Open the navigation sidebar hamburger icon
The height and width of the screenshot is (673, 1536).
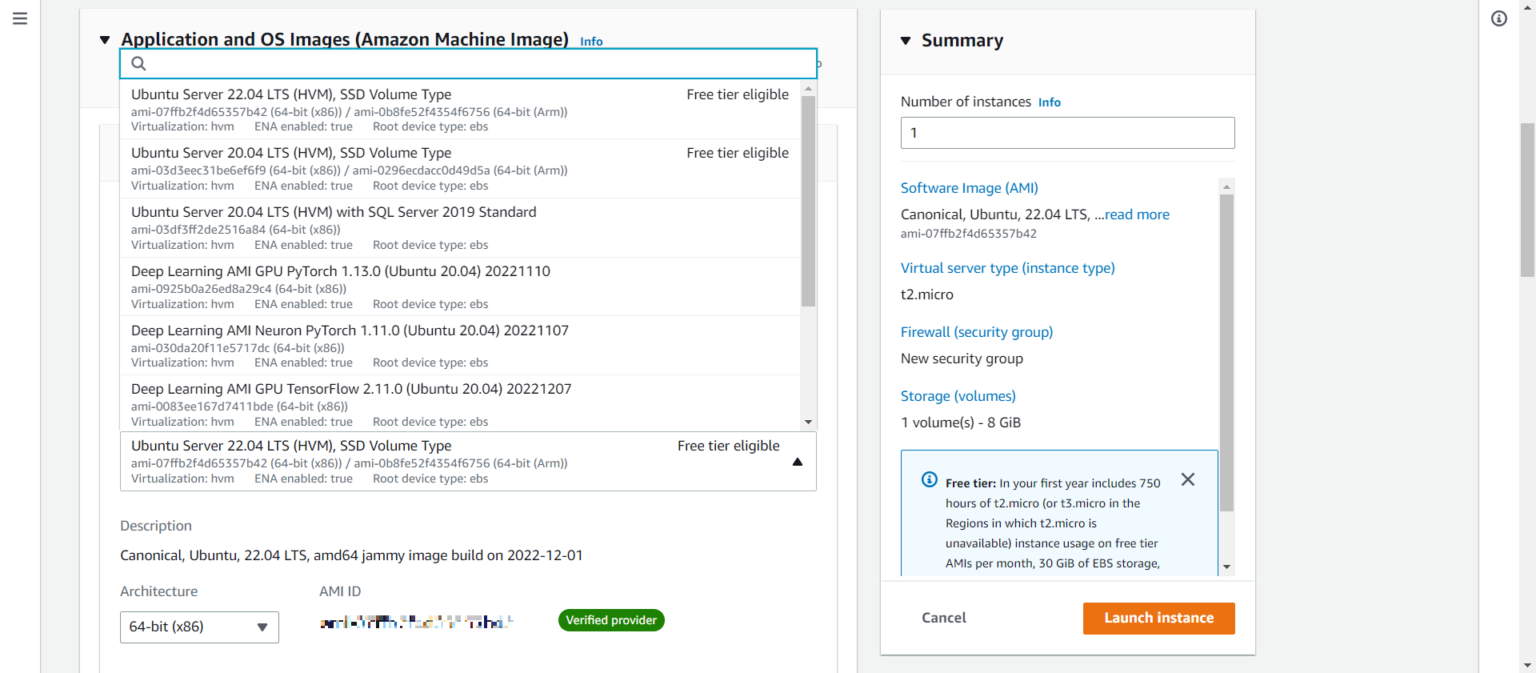[x=19, y=18]
